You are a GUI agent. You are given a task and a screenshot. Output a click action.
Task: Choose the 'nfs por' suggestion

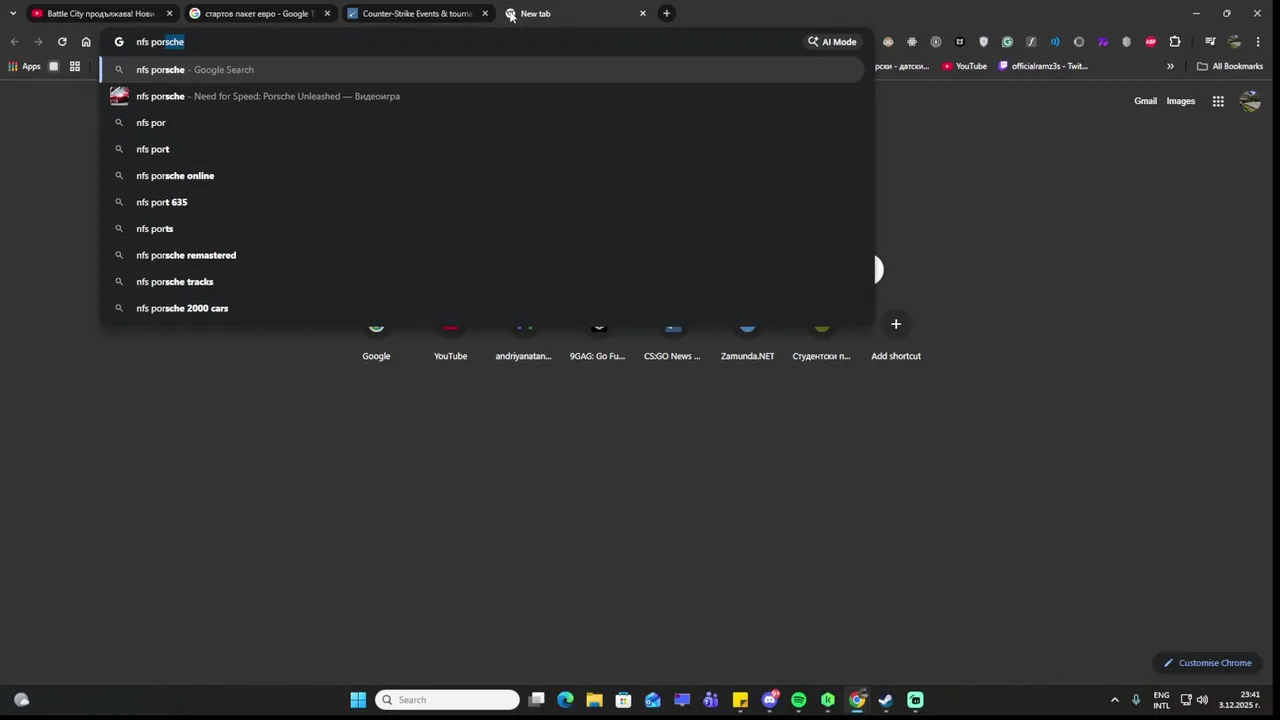click(482, 123)
